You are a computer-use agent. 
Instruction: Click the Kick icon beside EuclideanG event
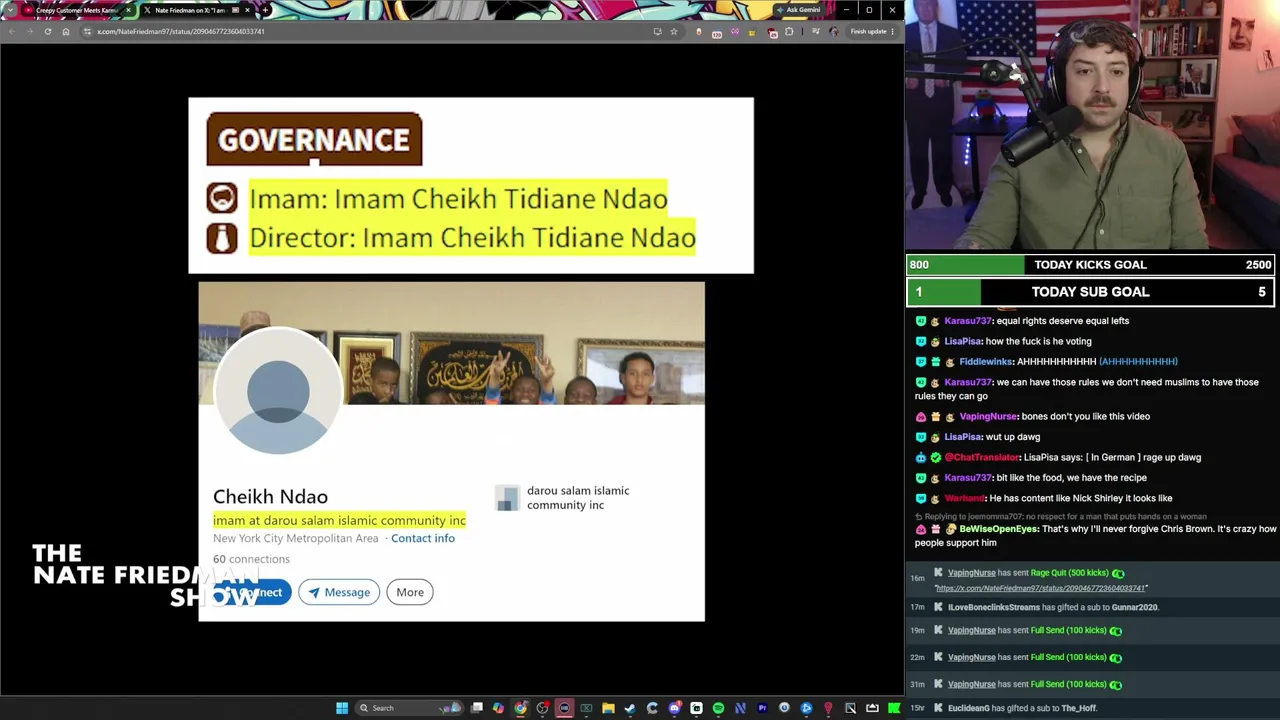938,708
